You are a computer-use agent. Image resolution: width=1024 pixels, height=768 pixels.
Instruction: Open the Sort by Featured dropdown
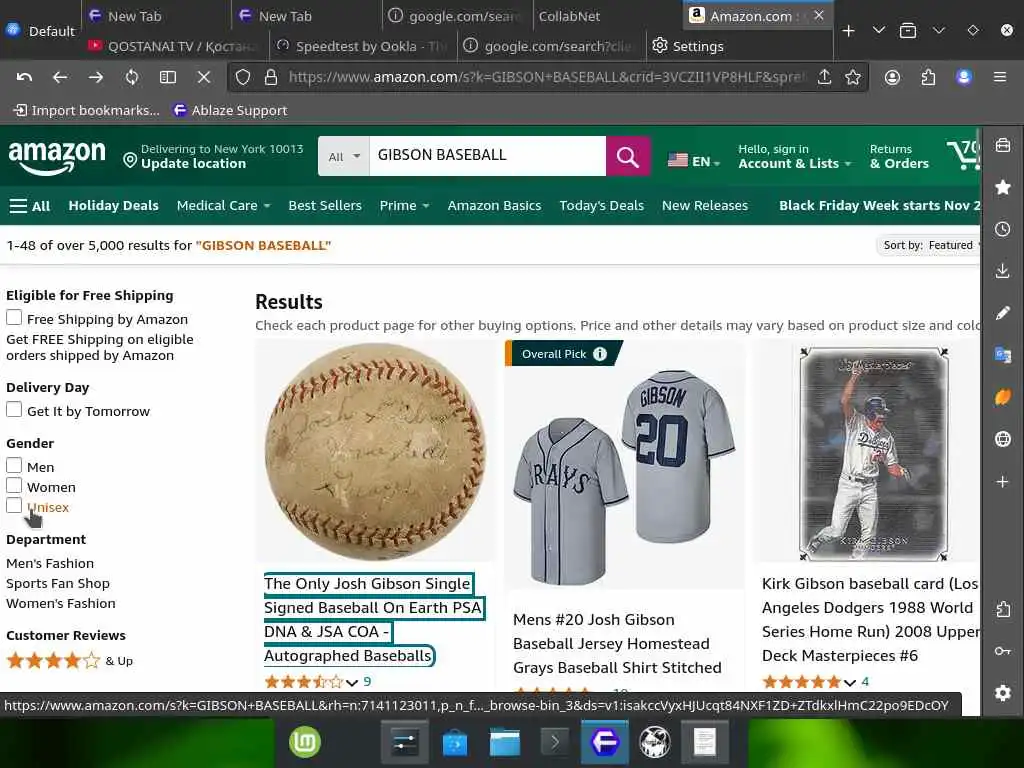[x=929, y=246]
